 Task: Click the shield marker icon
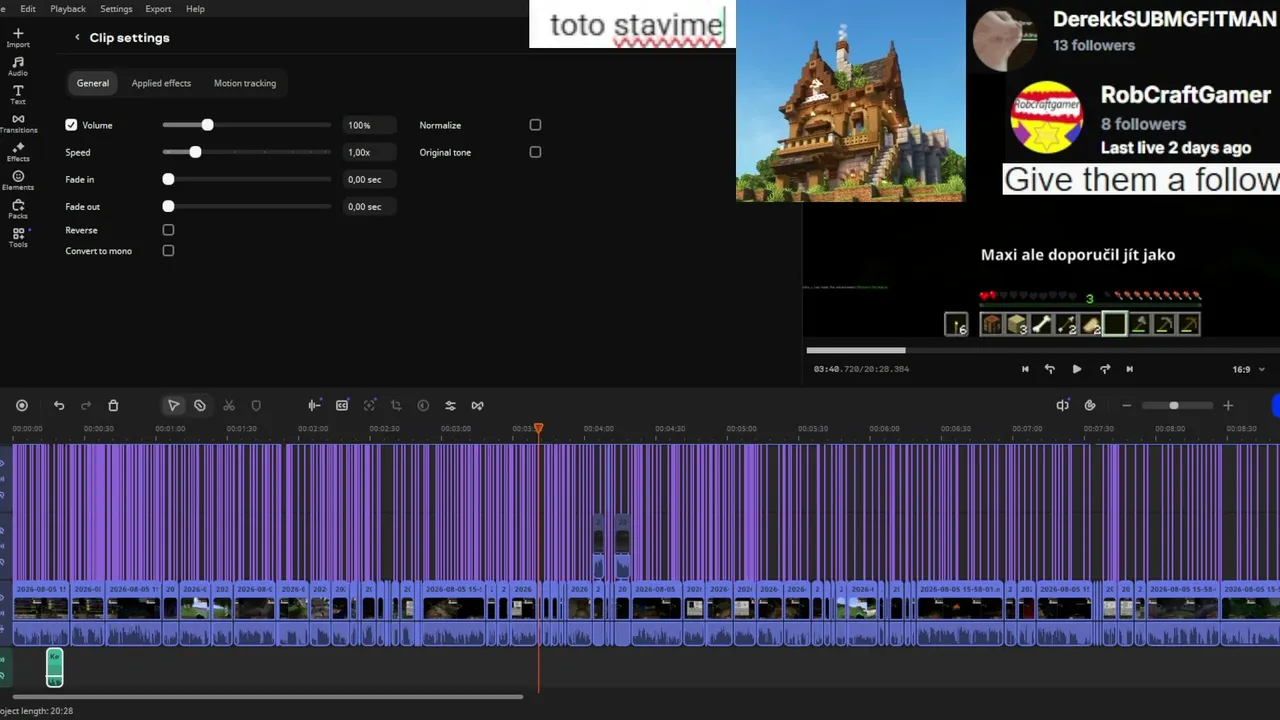pos(256,405)
